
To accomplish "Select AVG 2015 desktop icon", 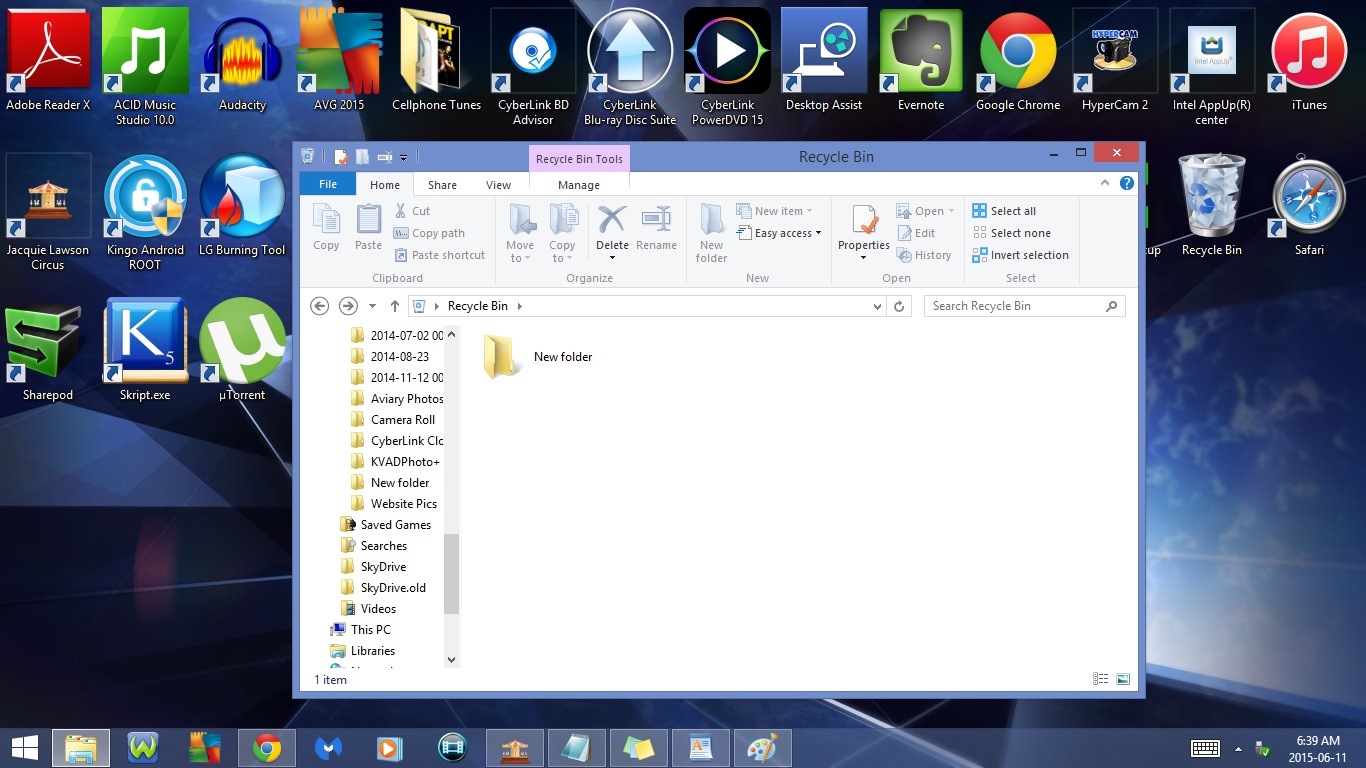I will pyautogui.click(x=339, y=60).
